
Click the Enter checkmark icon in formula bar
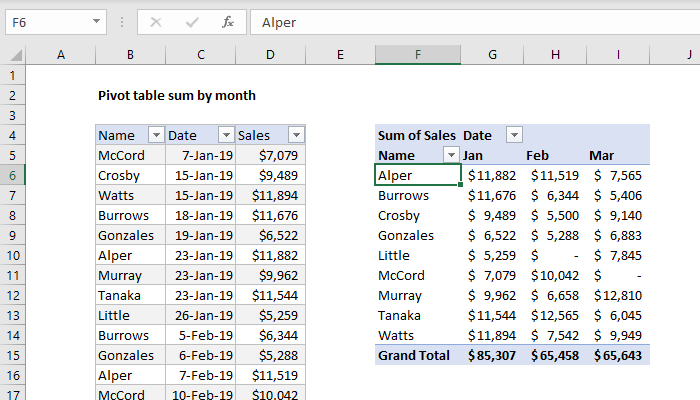pos(191,21)
